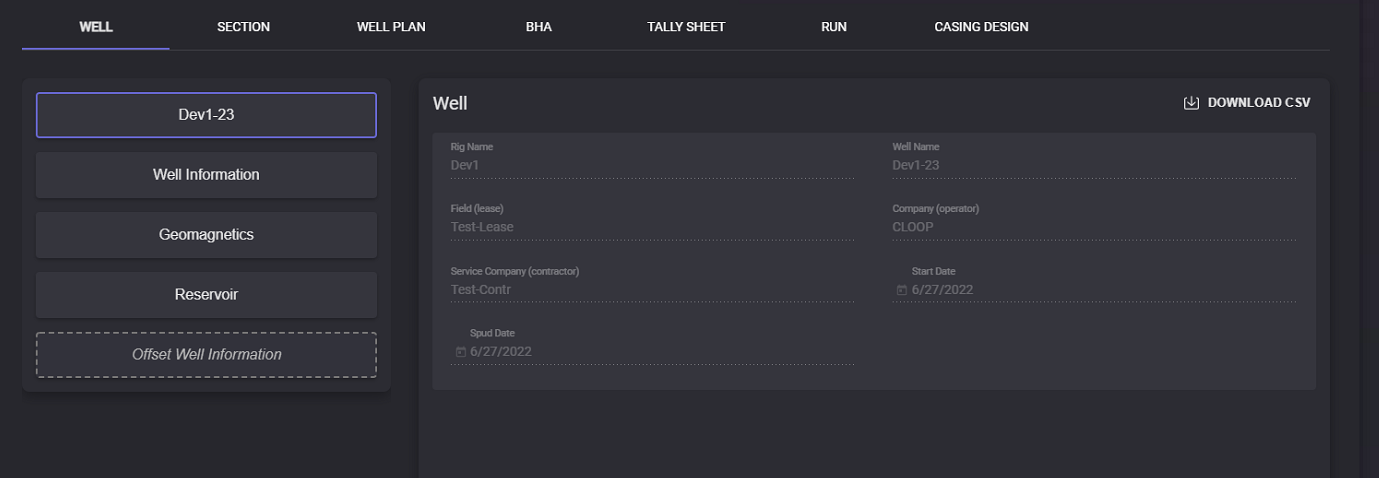Open the Well Information section

point(206,175)
